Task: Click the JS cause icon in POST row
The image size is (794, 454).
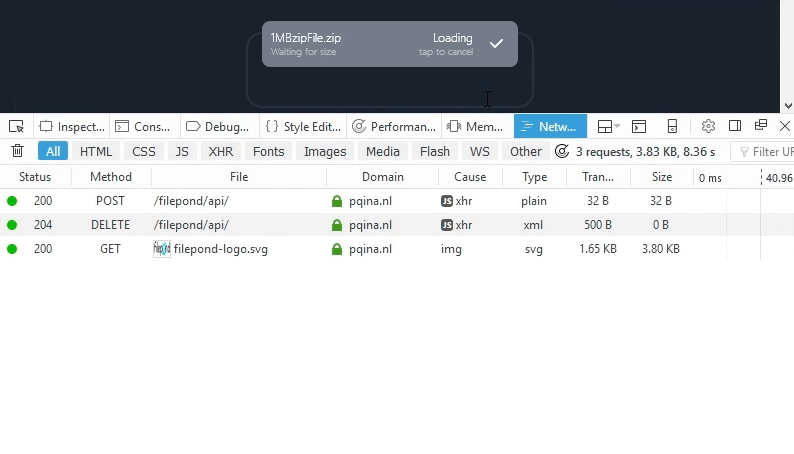Action: click(x=447, y=201)
